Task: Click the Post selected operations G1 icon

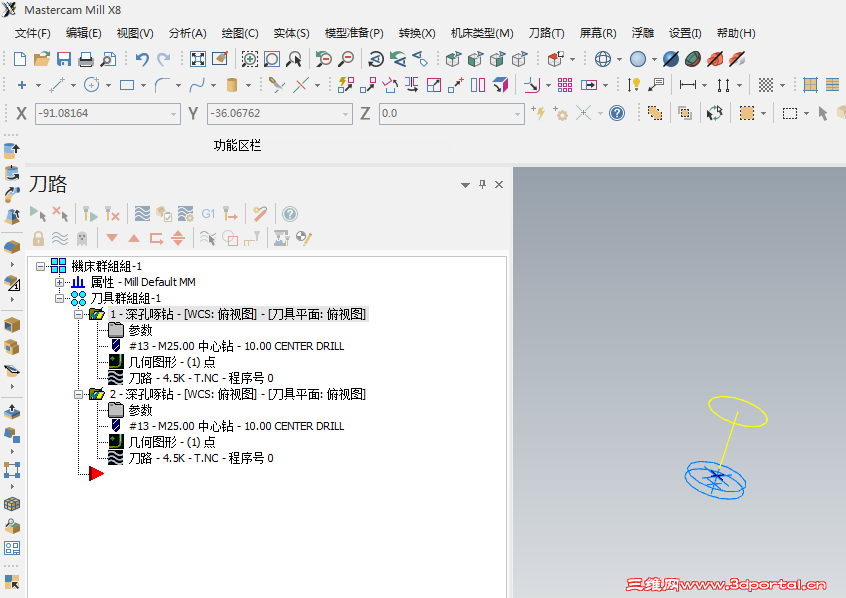Action: click(x=208, y=214)
